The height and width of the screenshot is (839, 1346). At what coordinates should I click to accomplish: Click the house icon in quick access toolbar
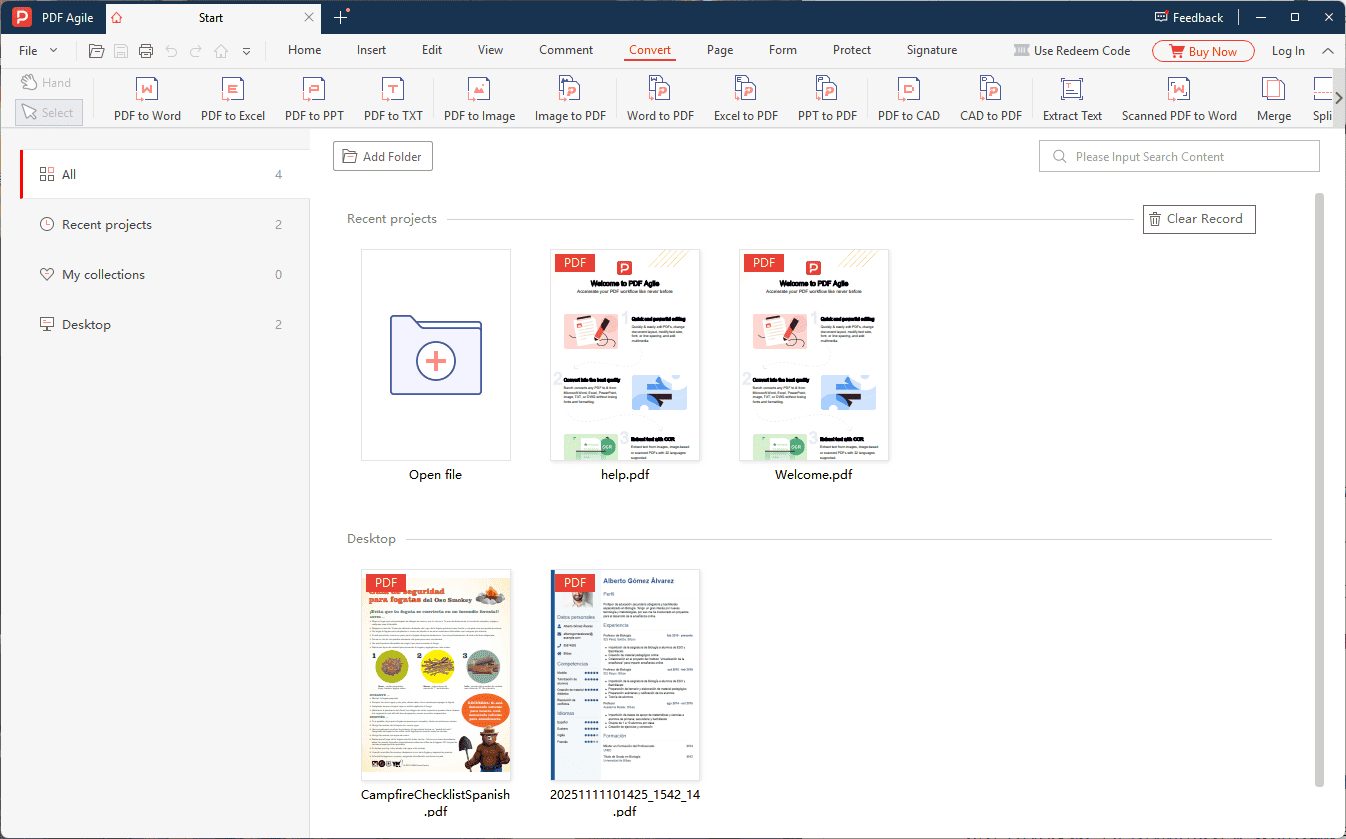pyautogui.click(x=221, y=51)
